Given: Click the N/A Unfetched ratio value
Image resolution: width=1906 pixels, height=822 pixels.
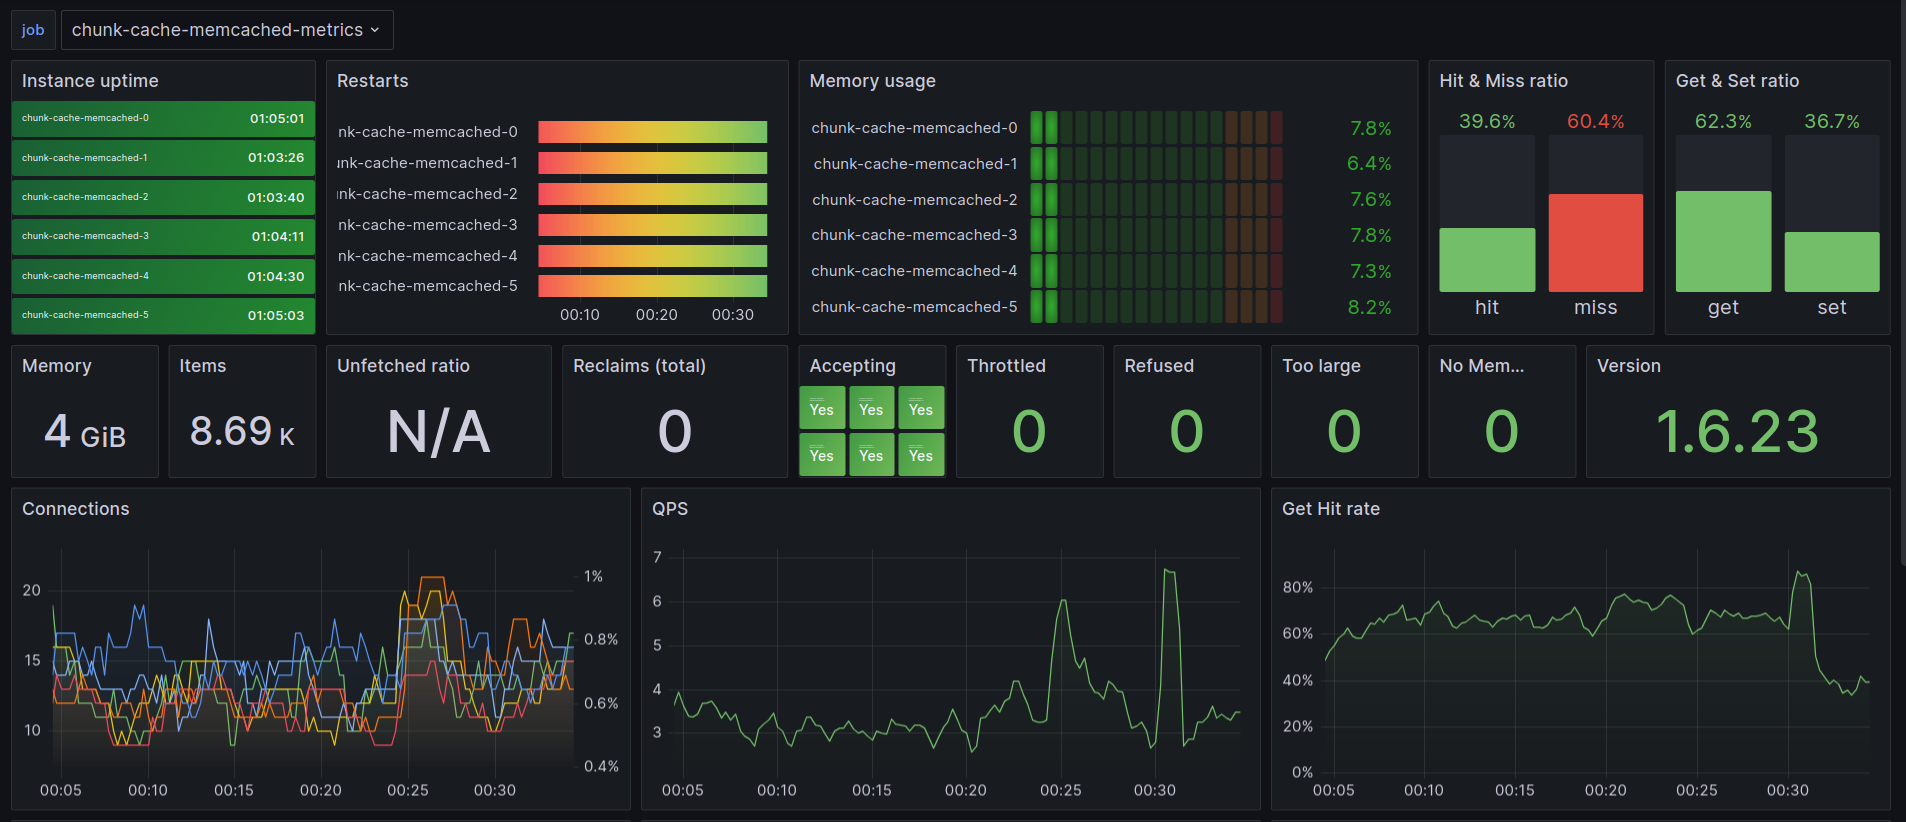Looking at the screenshot, I should [439, 432].
